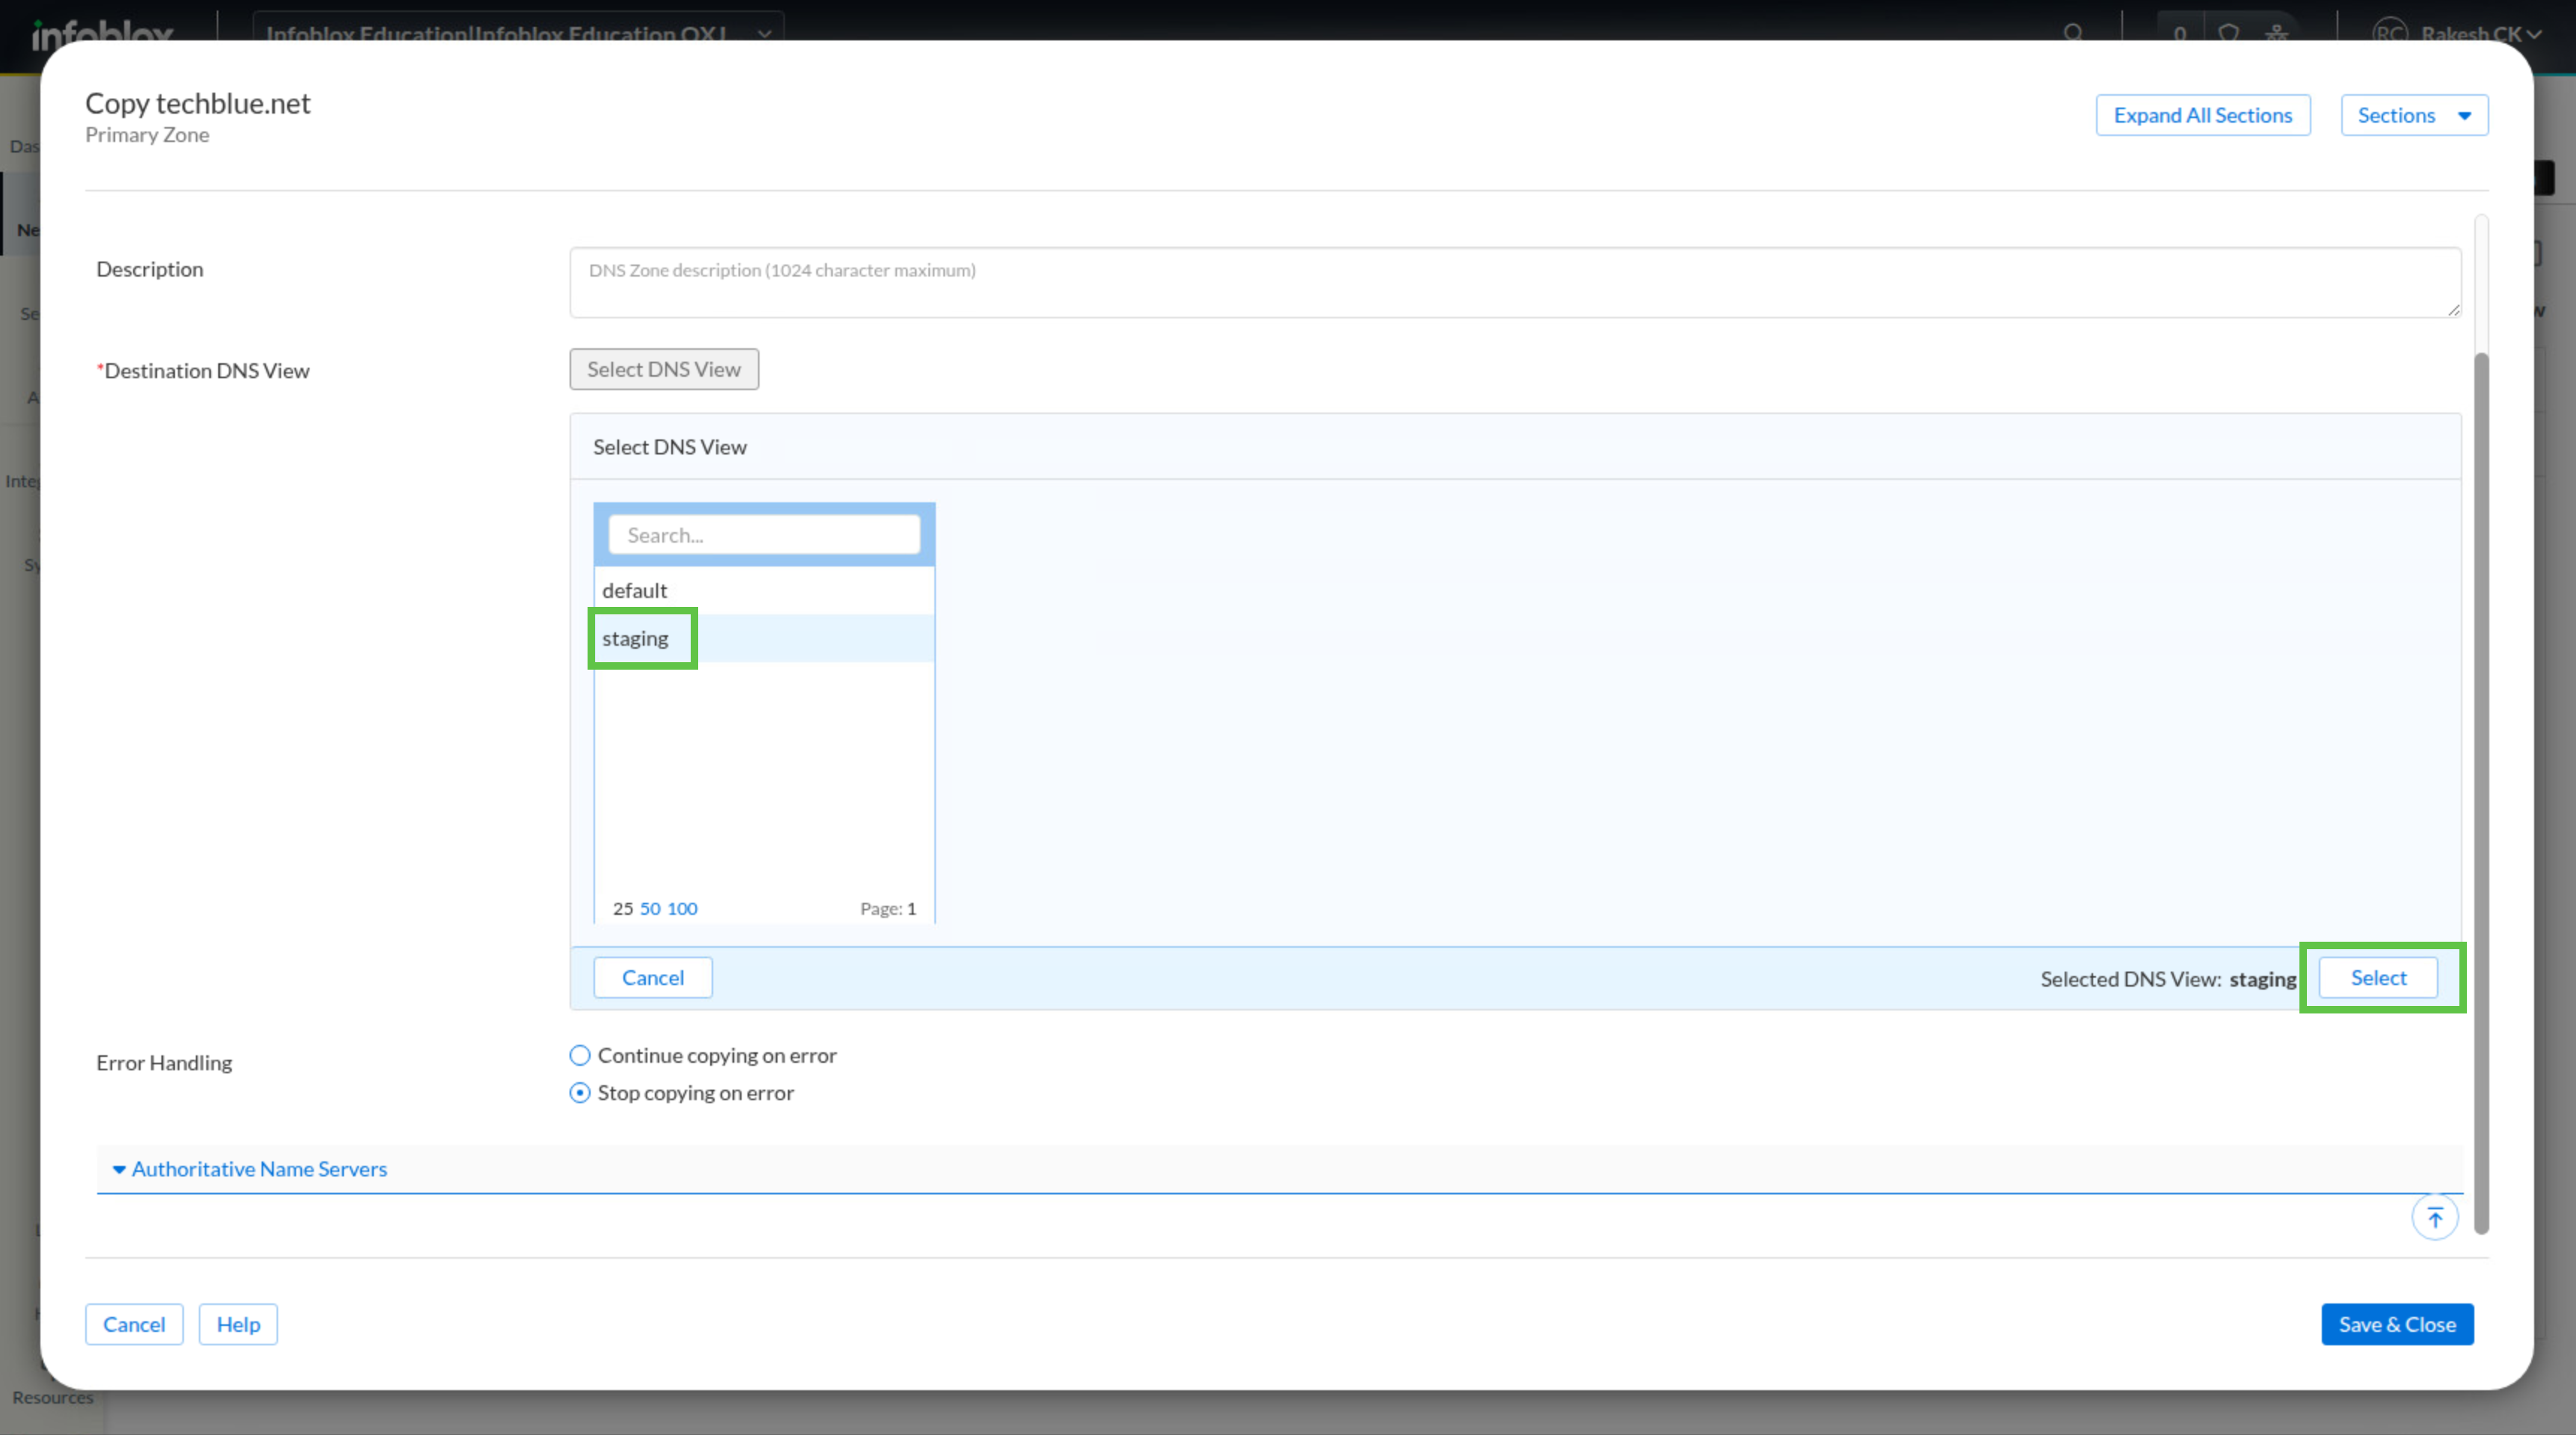Viewport: 2576px width, 1435px height.
Task: Select 'Continue copying on error' radio
Action: pyautogui.click(x=579, y=1055)
